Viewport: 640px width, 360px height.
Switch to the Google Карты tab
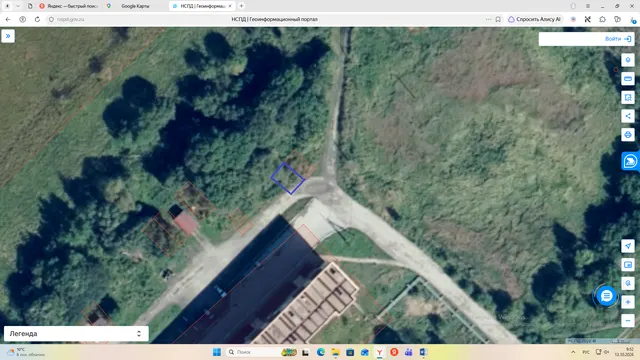point(135,6)
